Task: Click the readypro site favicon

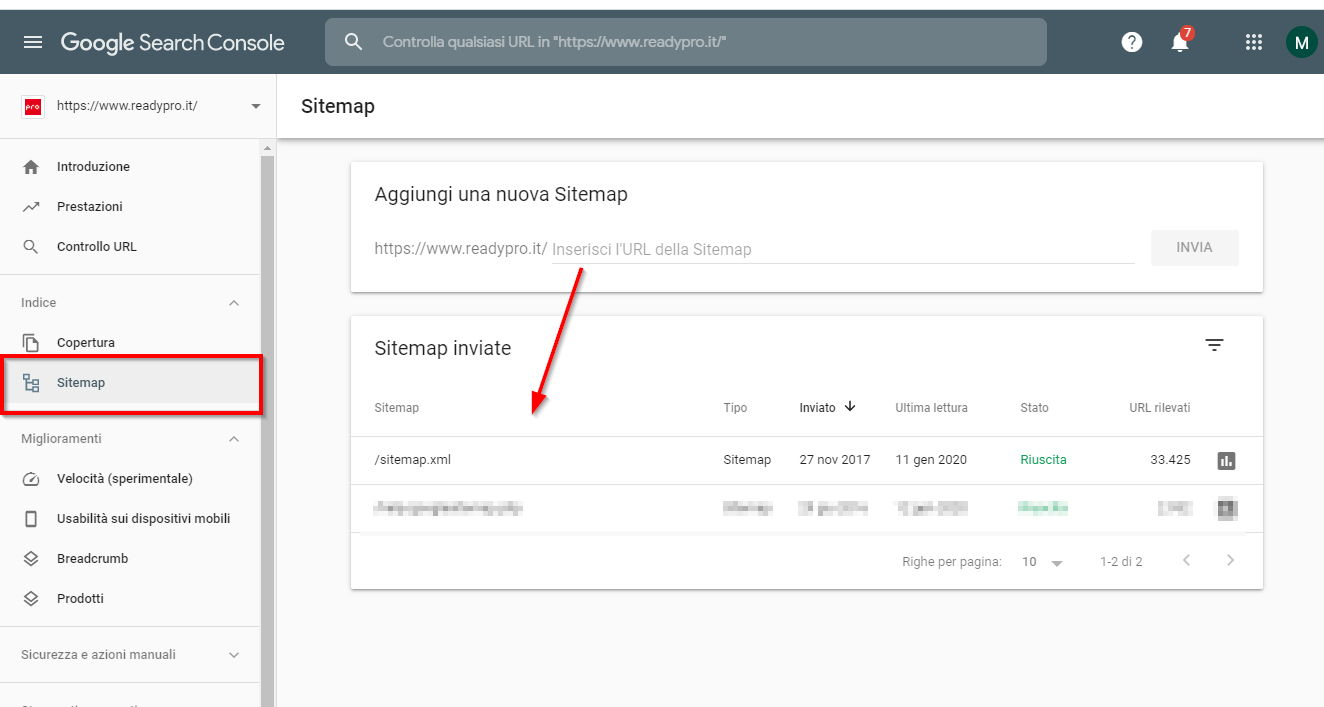Action: [32, 106]
